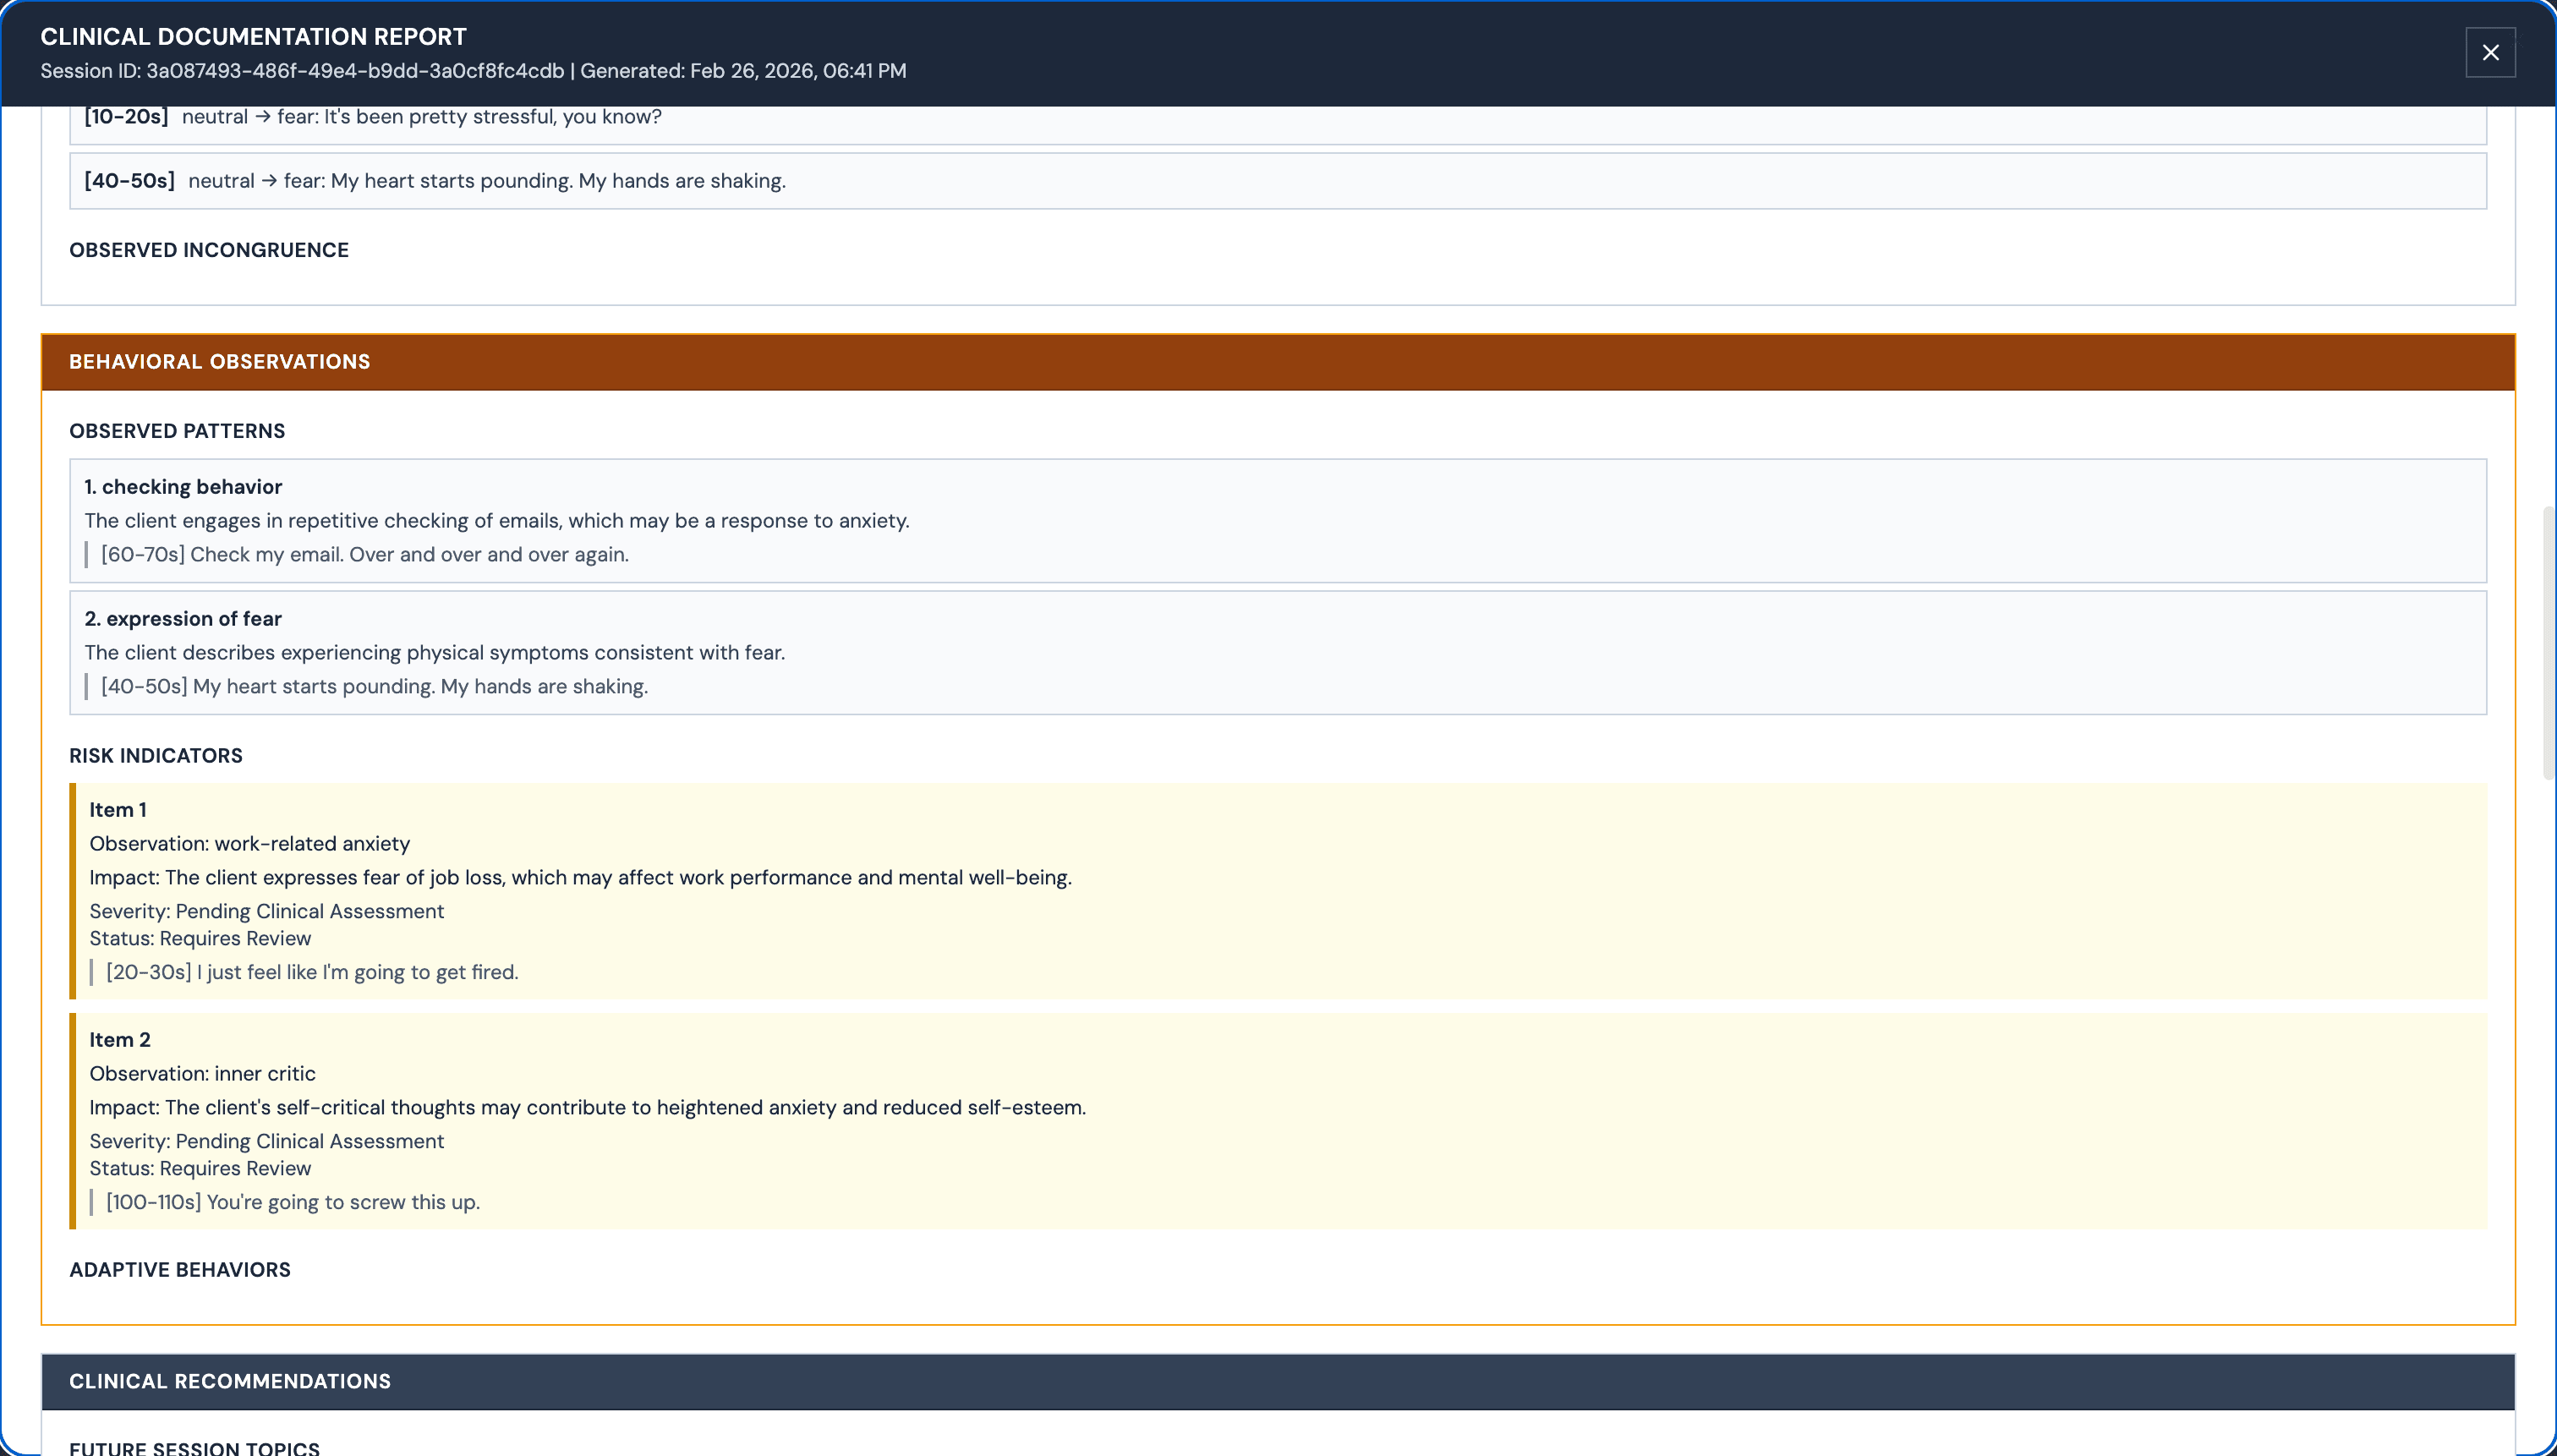Image resolution: width=2557 pixels, height=1456 pixels.
Task: Click Risk Indicator Item 2 card
Action: coord(1277,1120)
